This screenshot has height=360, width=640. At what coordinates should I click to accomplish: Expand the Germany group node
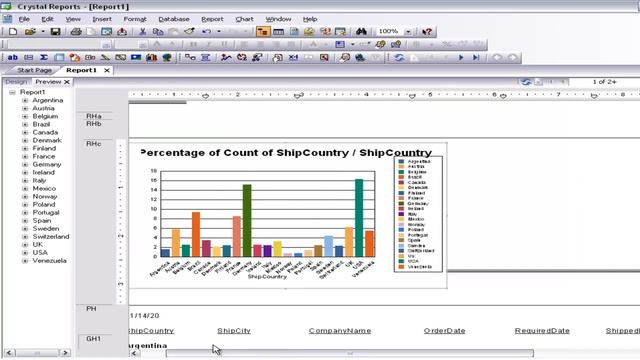point(25,164)
